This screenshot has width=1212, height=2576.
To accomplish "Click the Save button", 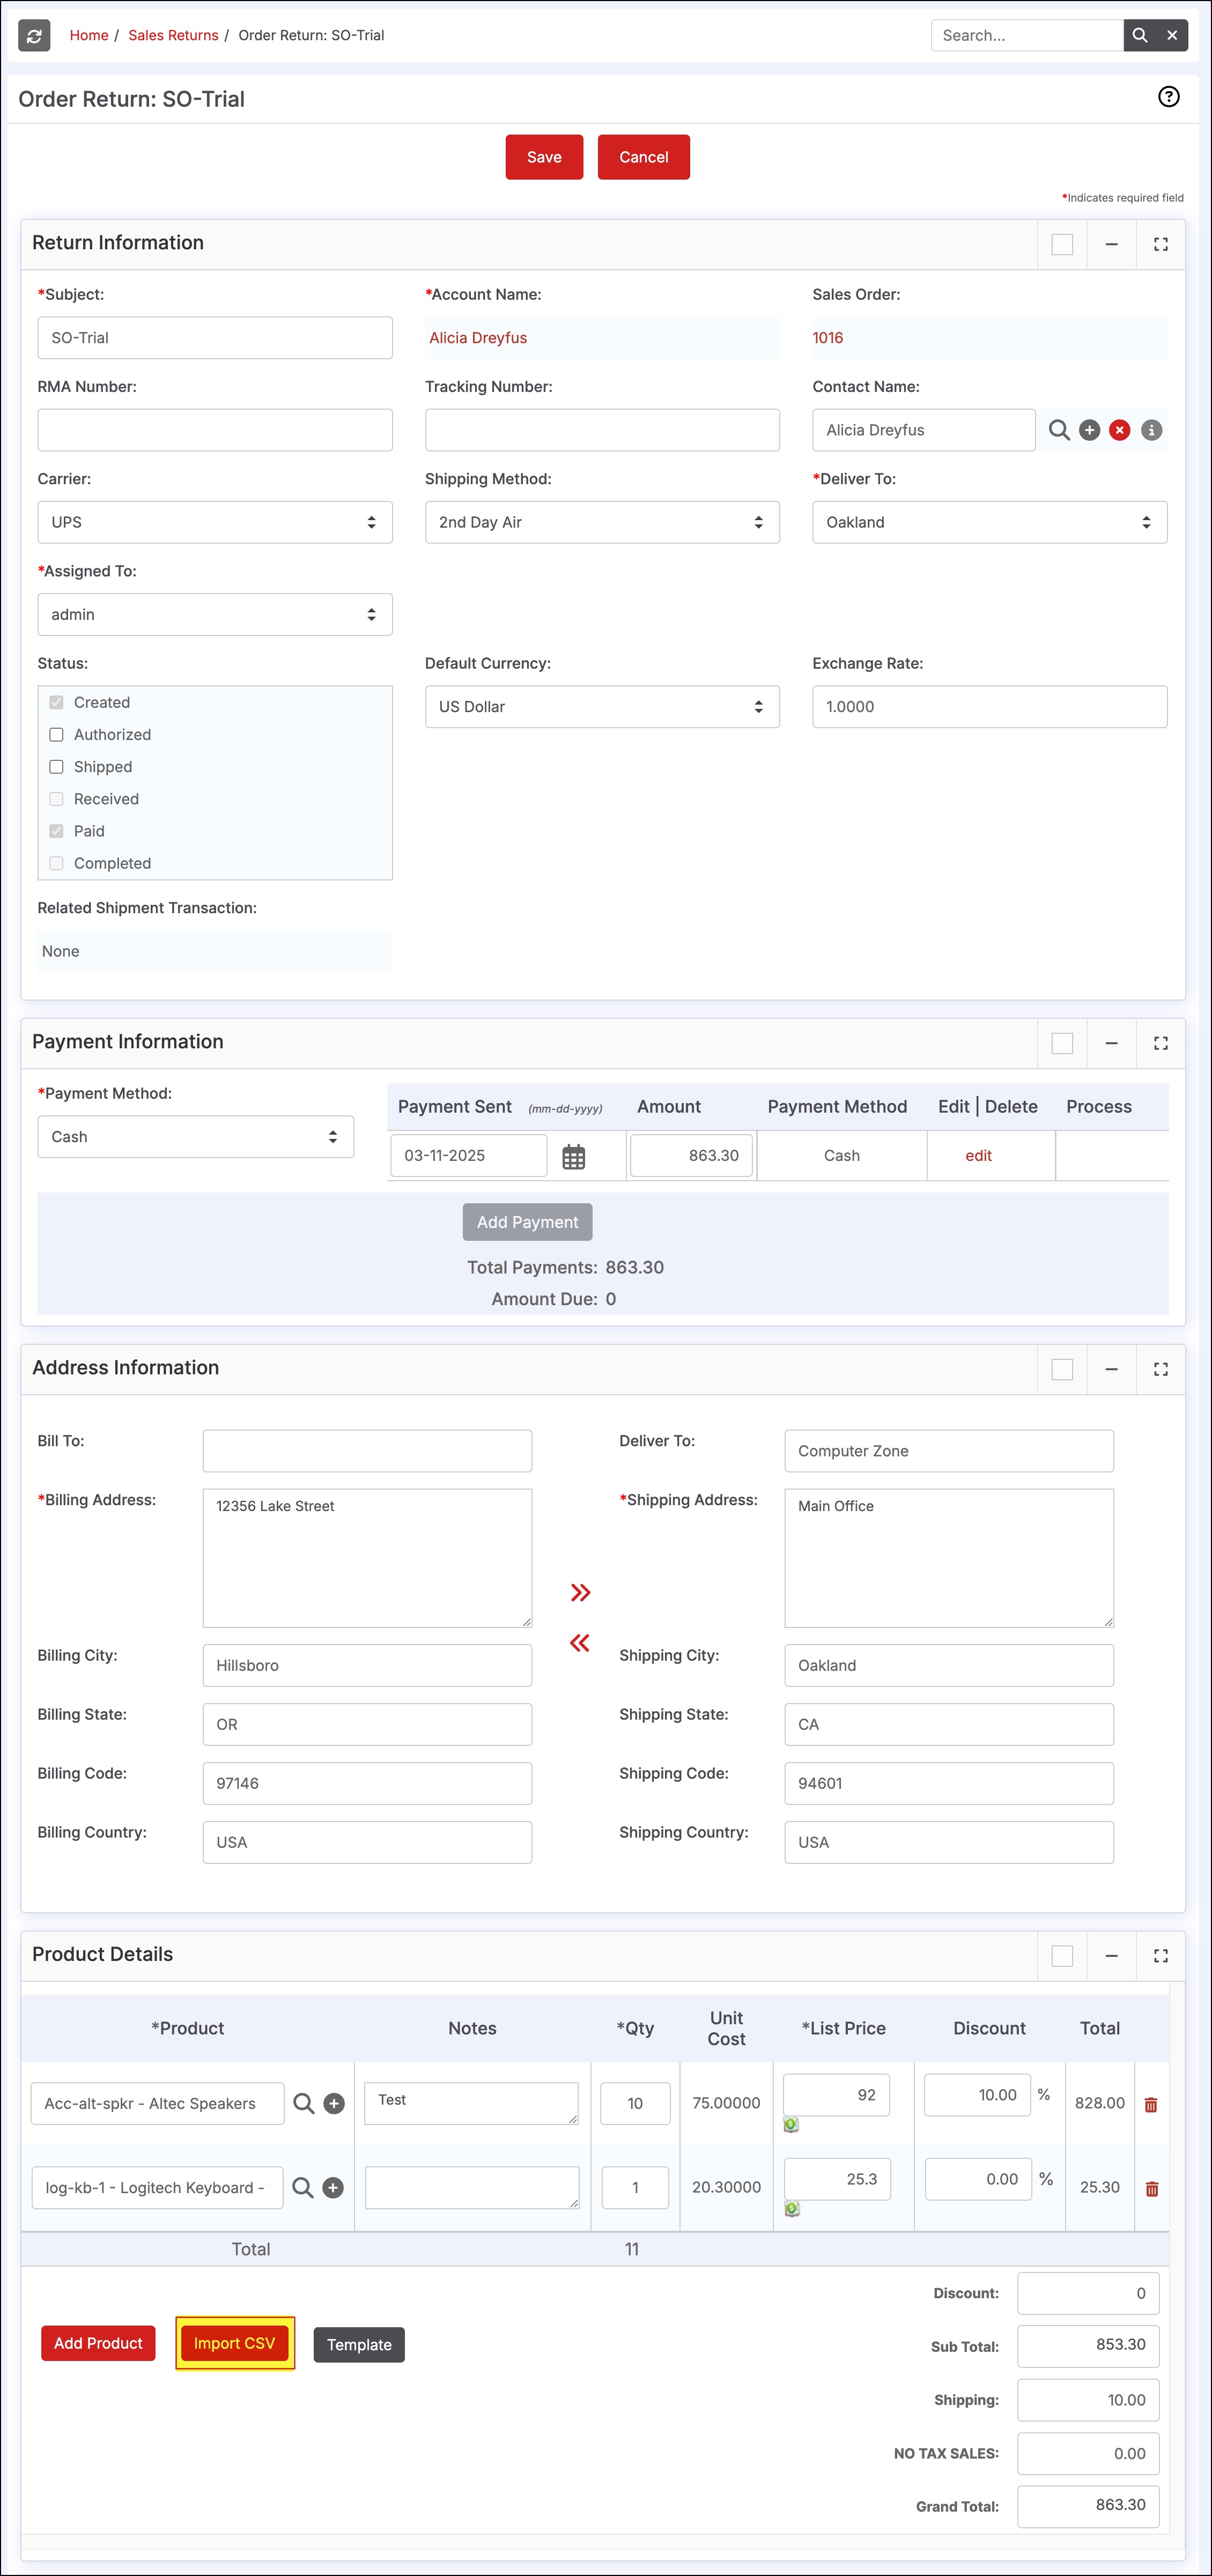I will pyautogui.click(x=544, y=157).
